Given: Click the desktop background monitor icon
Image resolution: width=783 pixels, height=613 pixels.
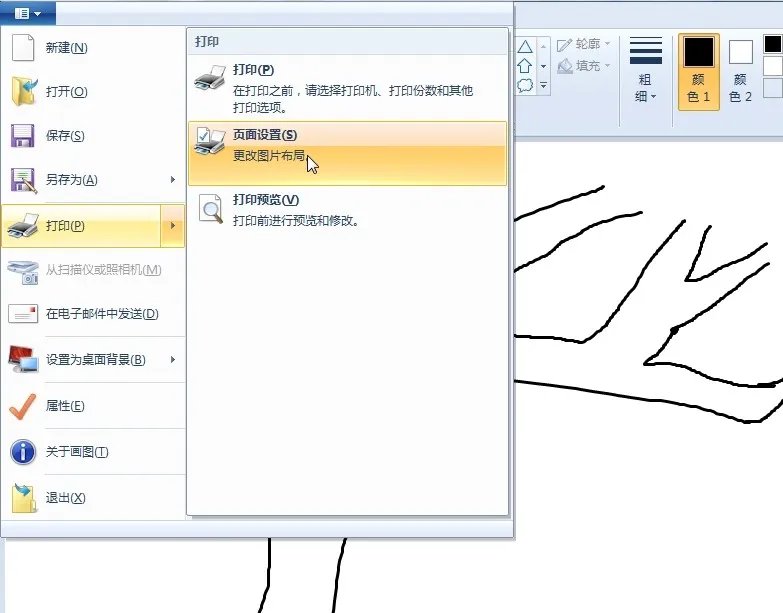Looking at the screenshot, I should pyautogui.click(x=23, y=359).
